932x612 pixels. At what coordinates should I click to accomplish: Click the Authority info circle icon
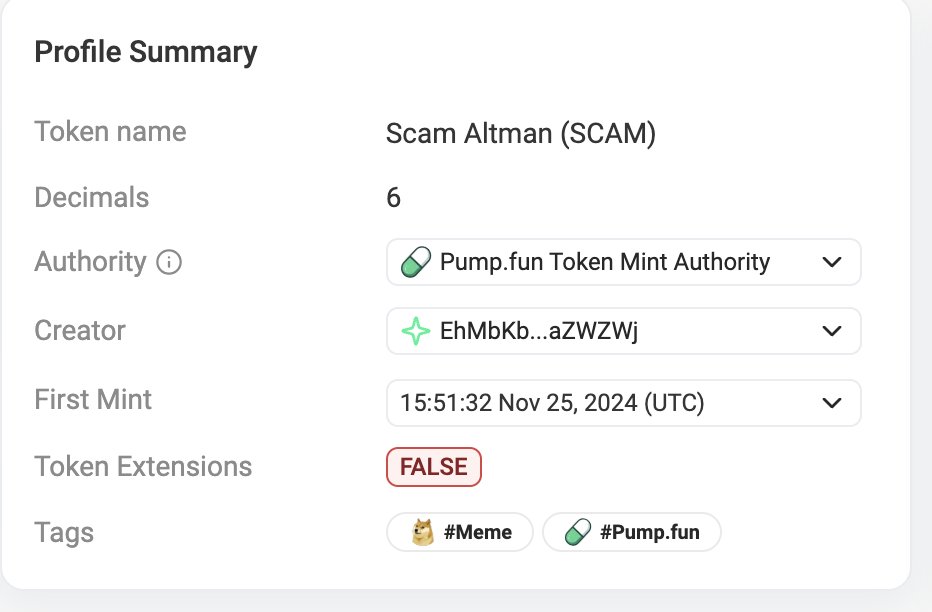tap(169, 262)
